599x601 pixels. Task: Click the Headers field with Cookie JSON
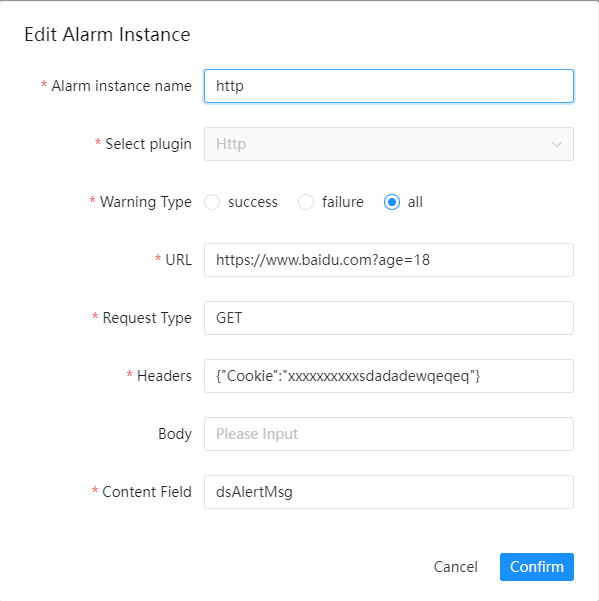pyautogui.click(x=389, y=376)
